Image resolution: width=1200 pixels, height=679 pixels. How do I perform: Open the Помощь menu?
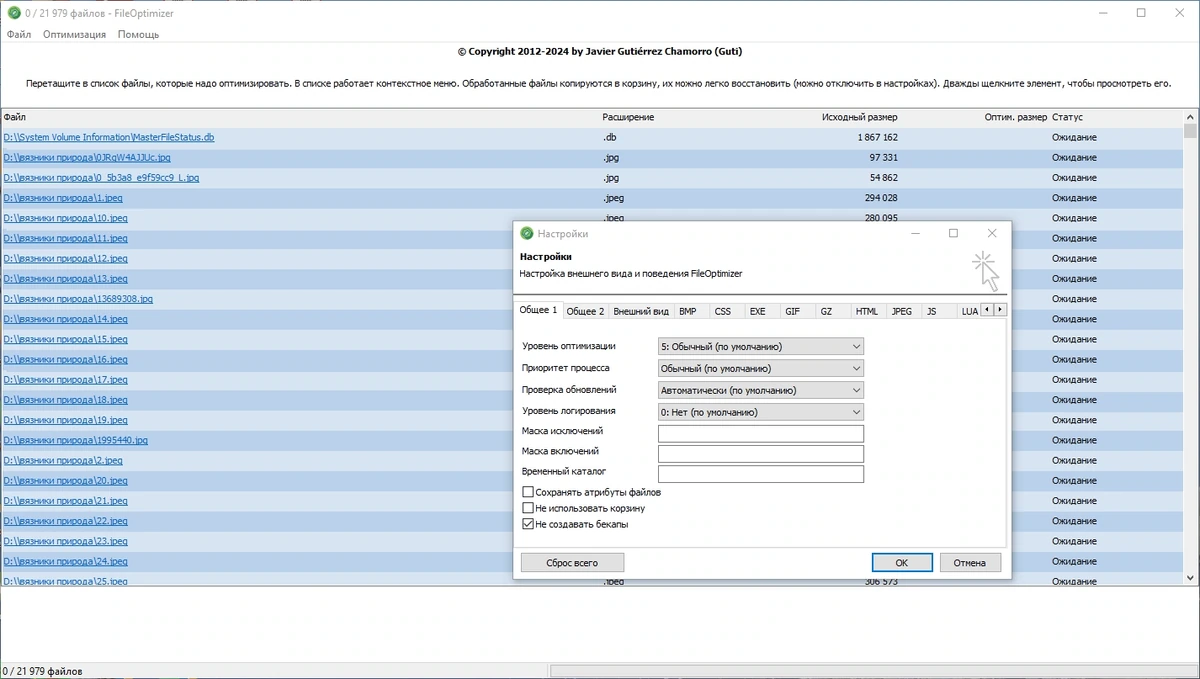coord(138,34)
